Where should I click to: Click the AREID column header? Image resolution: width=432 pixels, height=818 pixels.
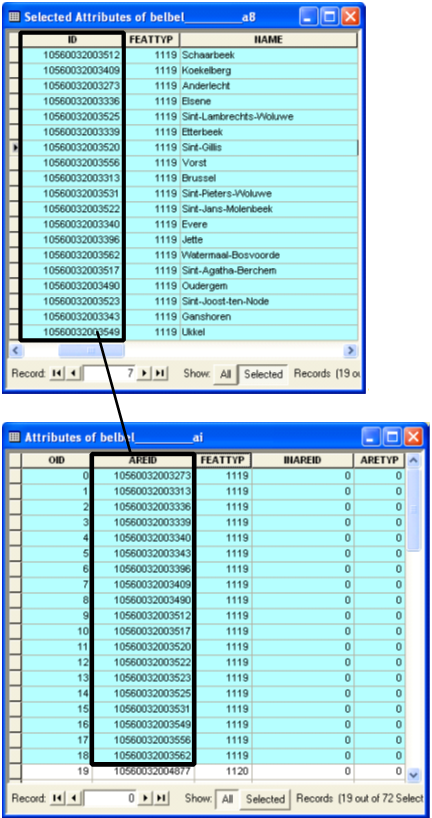[x=142, y=461]
